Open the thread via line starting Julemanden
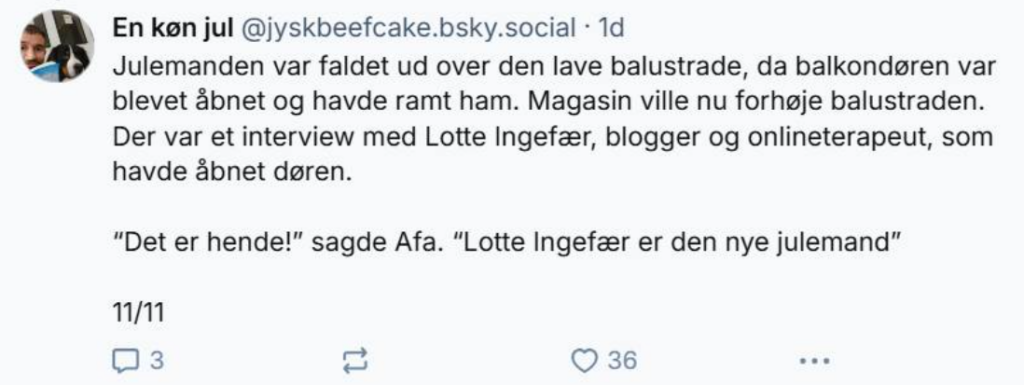 click(x=555, y=65)
